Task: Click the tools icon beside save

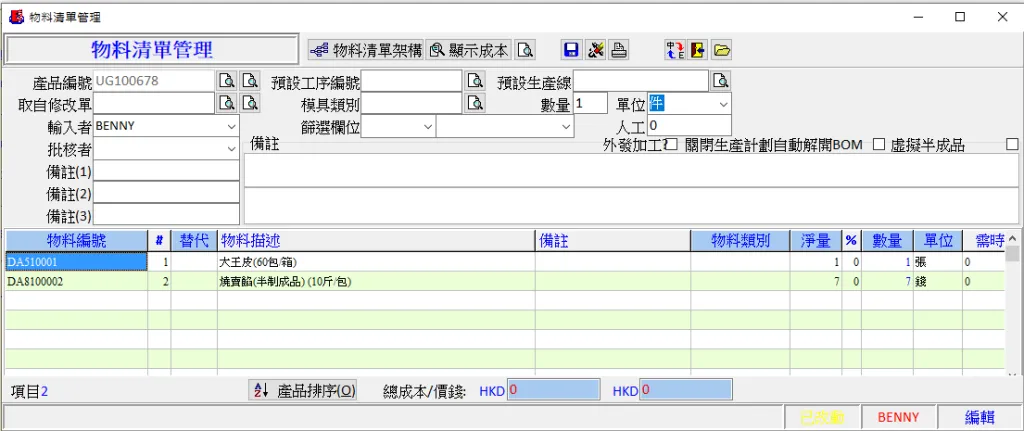Action: (x=596, y=50)
